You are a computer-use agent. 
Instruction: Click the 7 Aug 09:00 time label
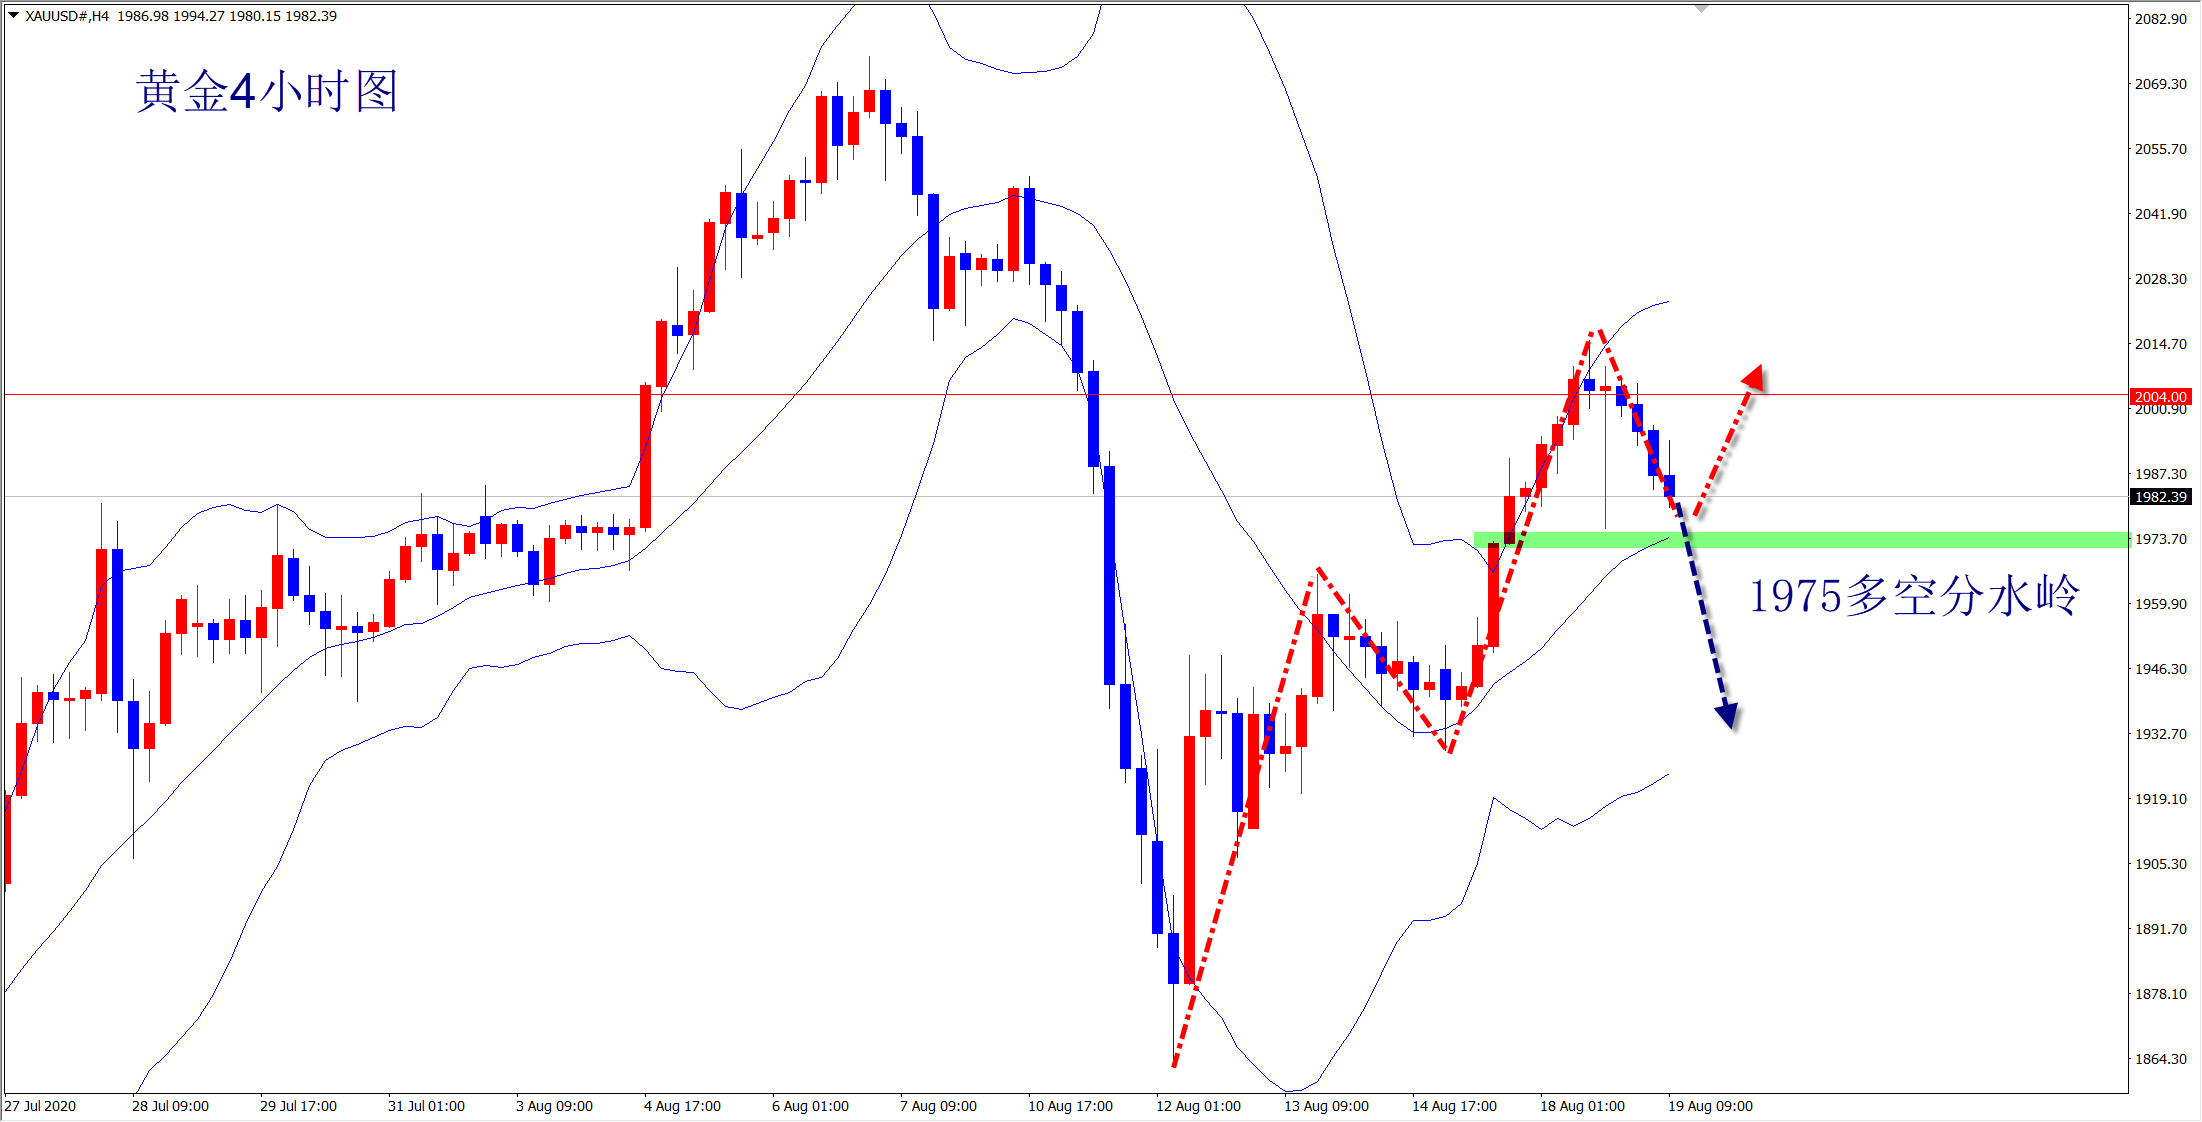point(938,1106)
